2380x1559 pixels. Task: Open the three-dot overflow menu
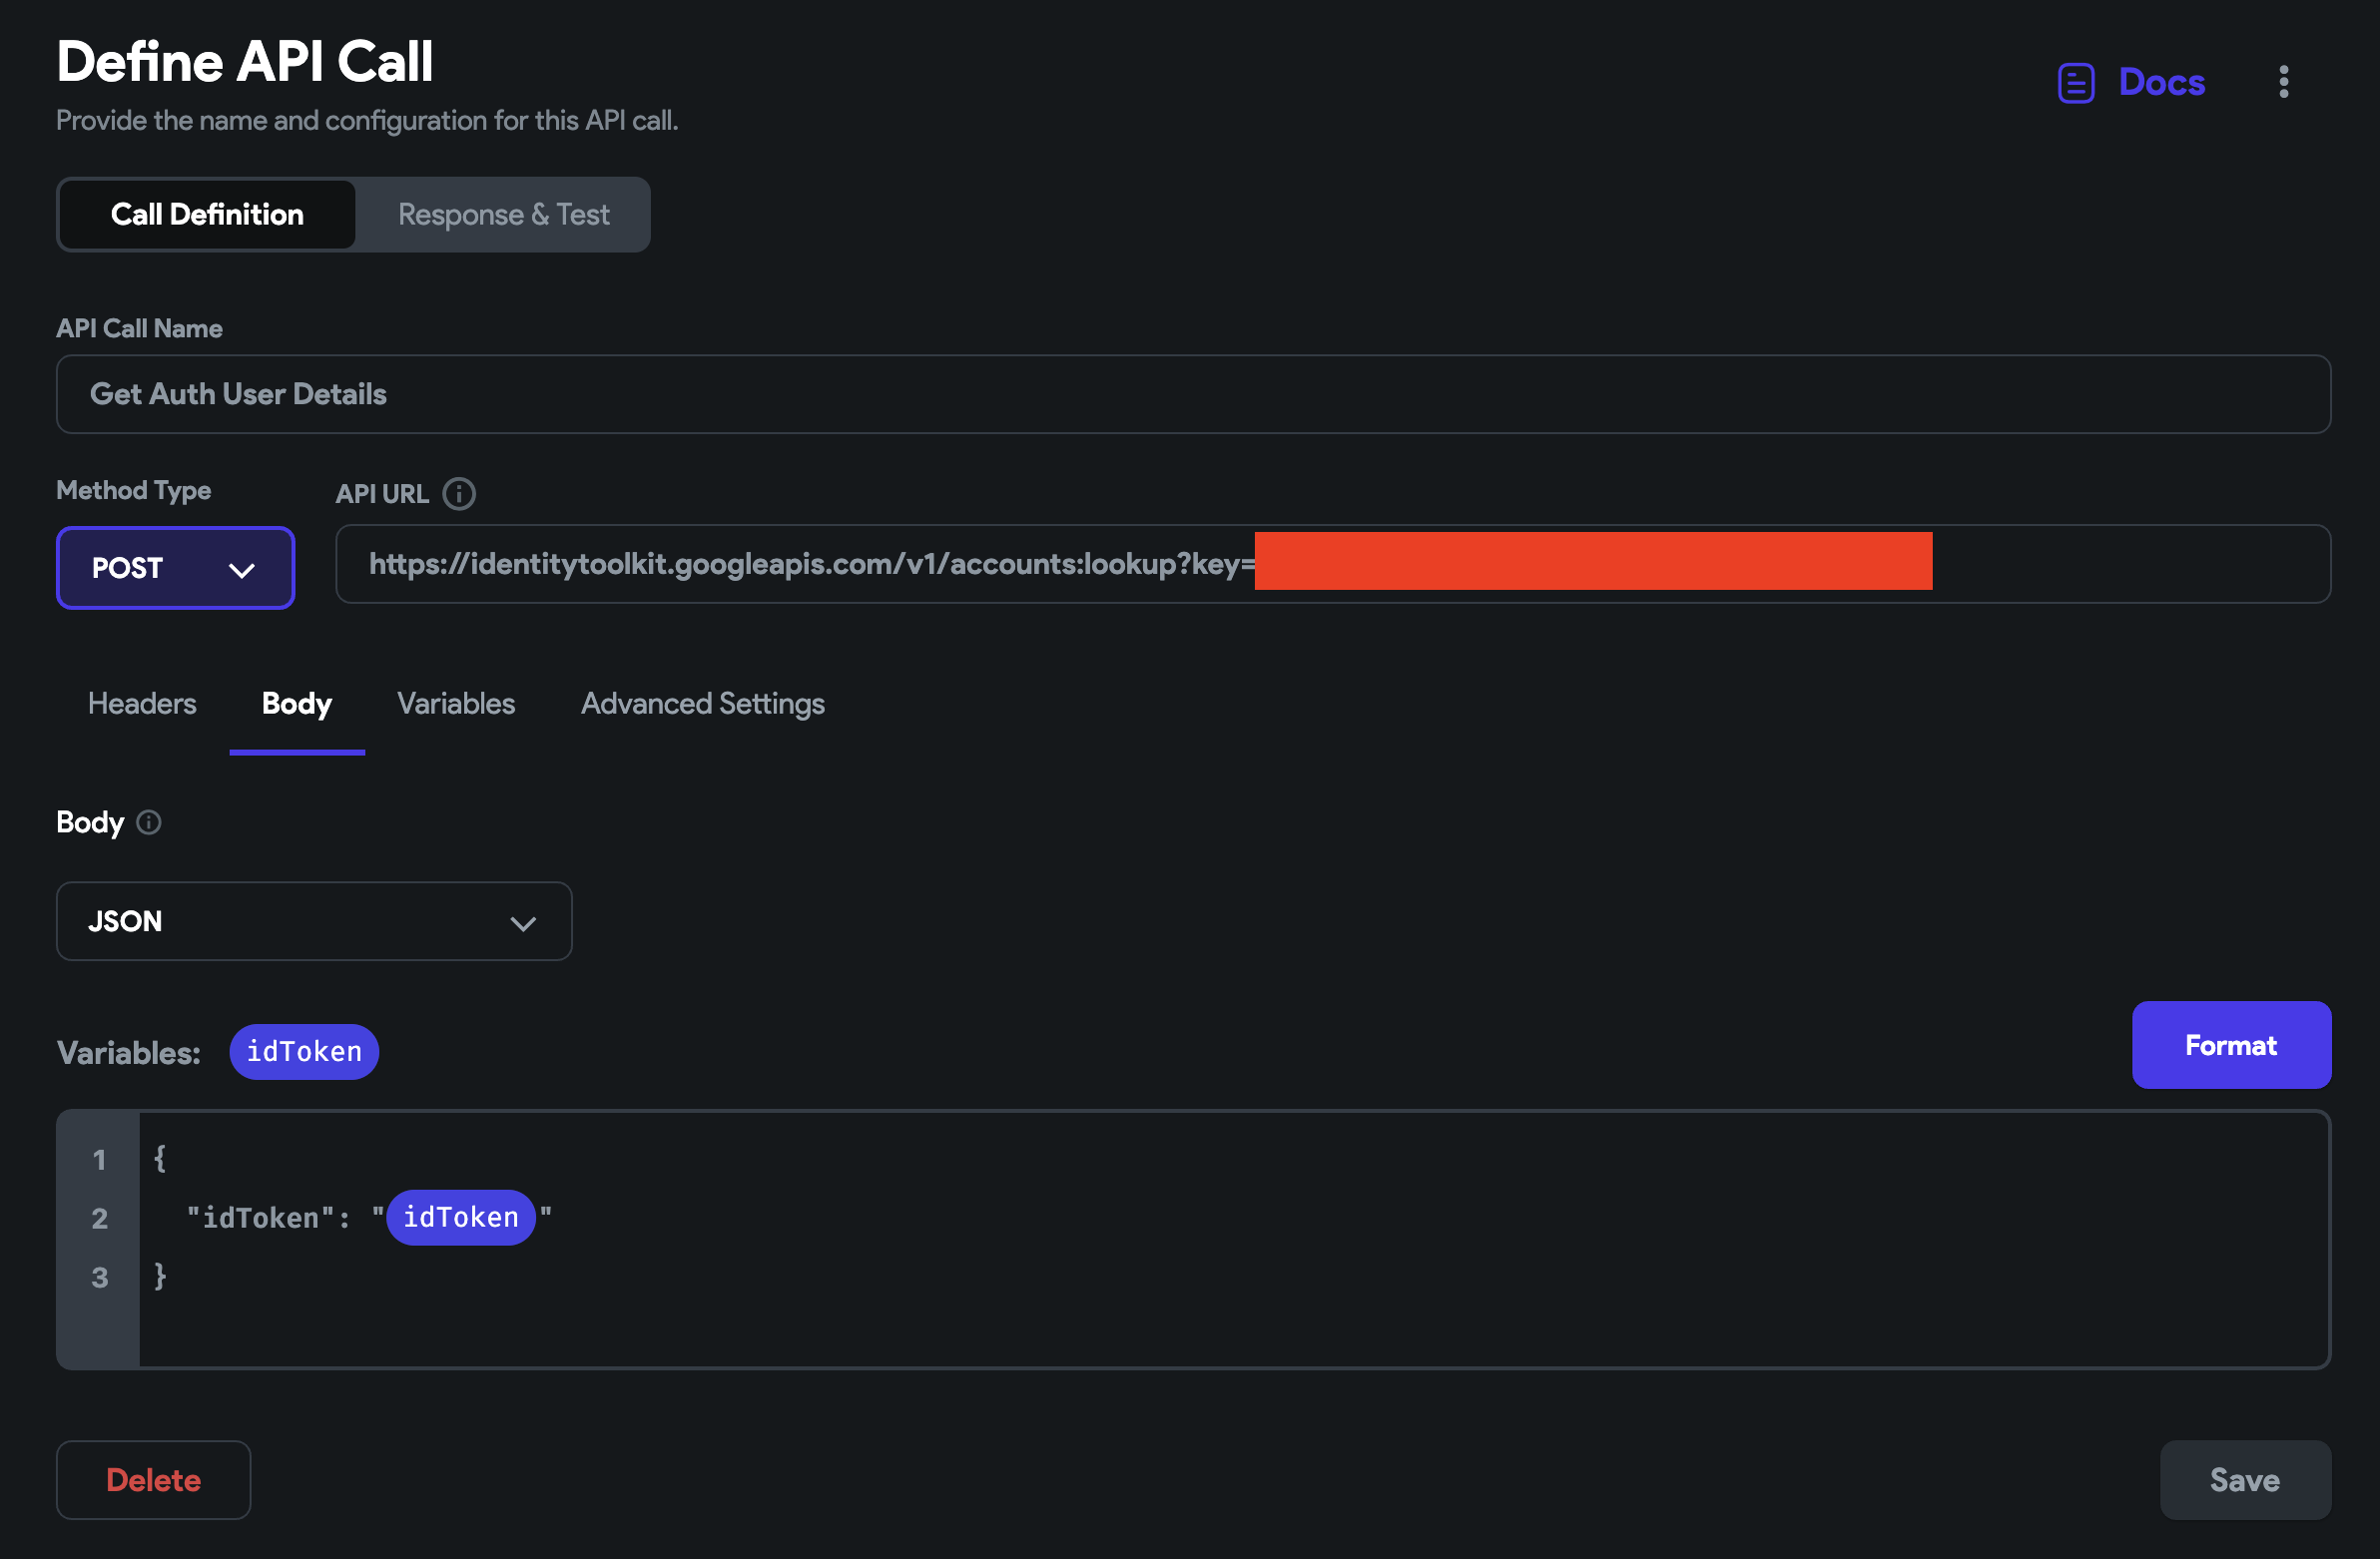click(x=2284, y=82)
